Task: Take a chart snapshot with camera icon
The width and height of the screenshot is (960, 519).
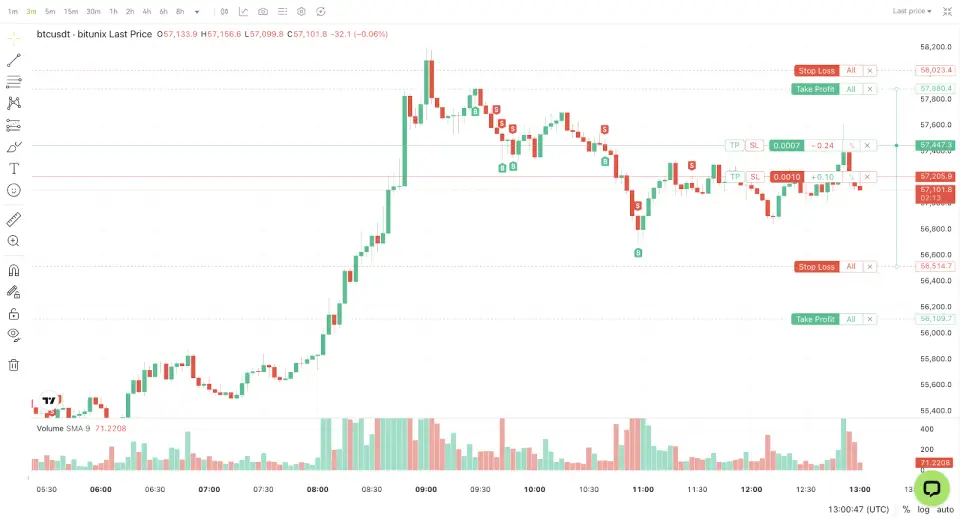Action: 262,12
